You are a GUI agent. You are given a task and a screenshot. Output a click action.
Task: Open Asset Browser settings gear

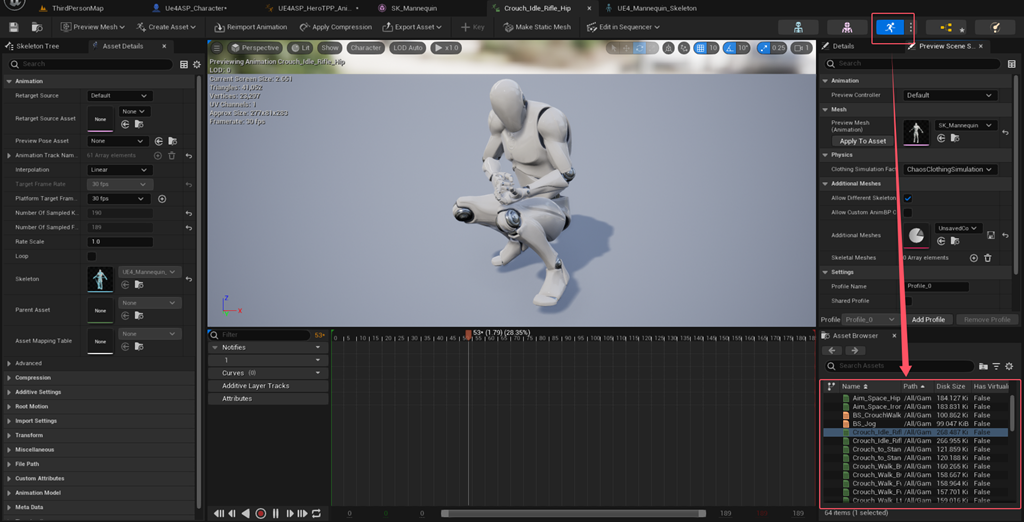point(1009,366)
